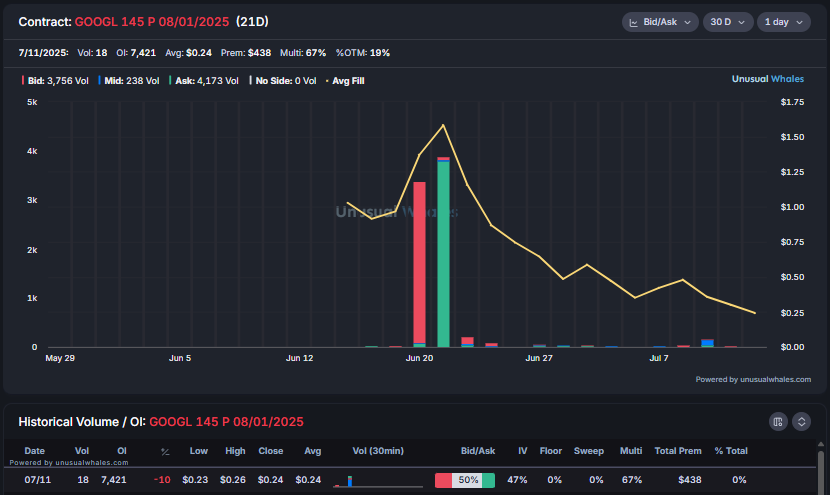Screen dimensions: 830x495
Task: Click the 7,421 OI value in table row
Action: [114, 480]
